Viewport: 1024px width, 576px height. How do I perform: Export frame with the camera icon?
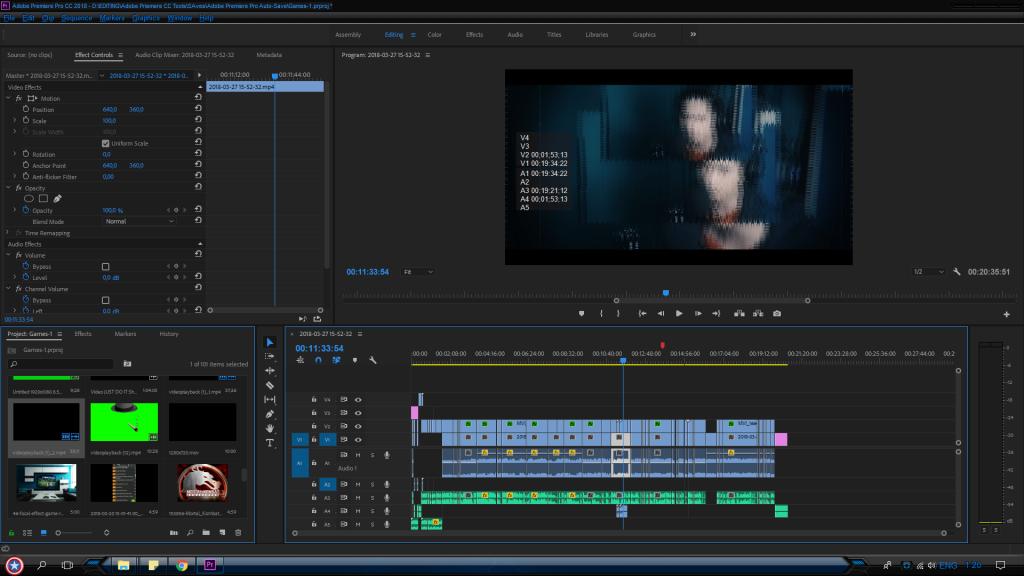point(776,313)
